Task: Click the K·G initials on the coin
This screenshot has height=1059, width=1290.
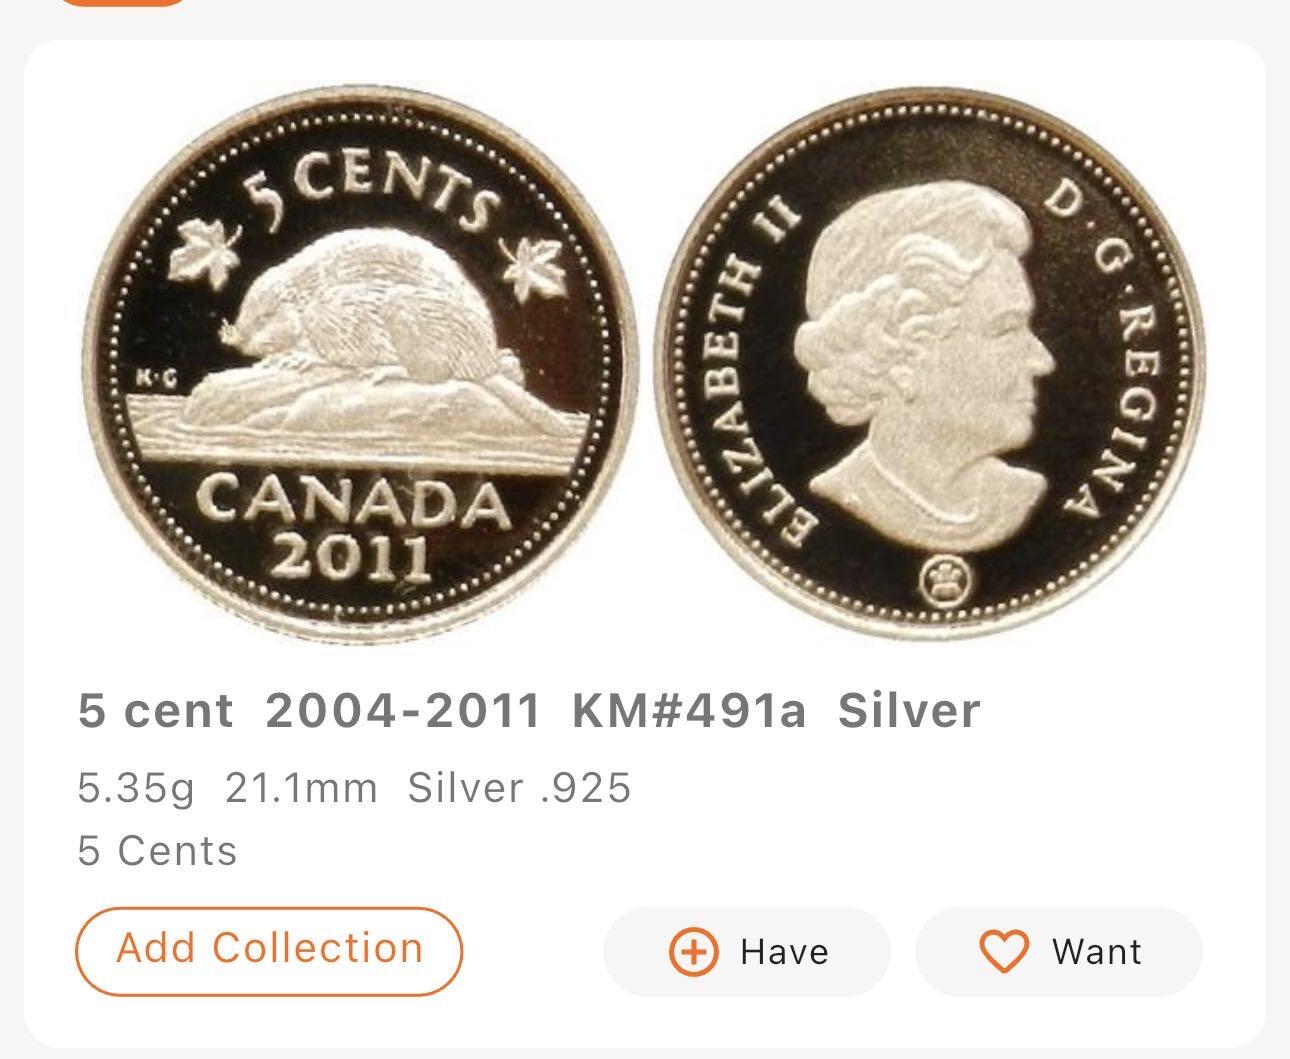Action: point(155,378)
